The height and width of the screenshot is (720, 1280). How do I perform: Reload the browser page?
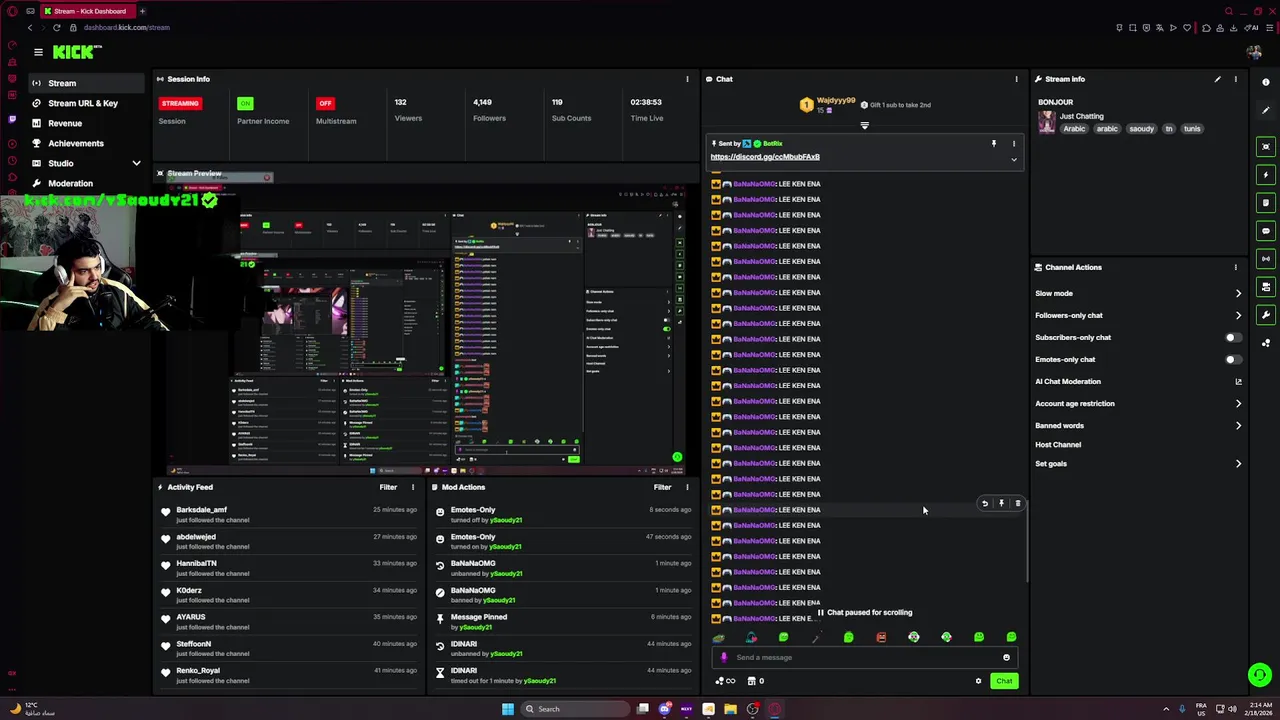(x=56, y=27)
